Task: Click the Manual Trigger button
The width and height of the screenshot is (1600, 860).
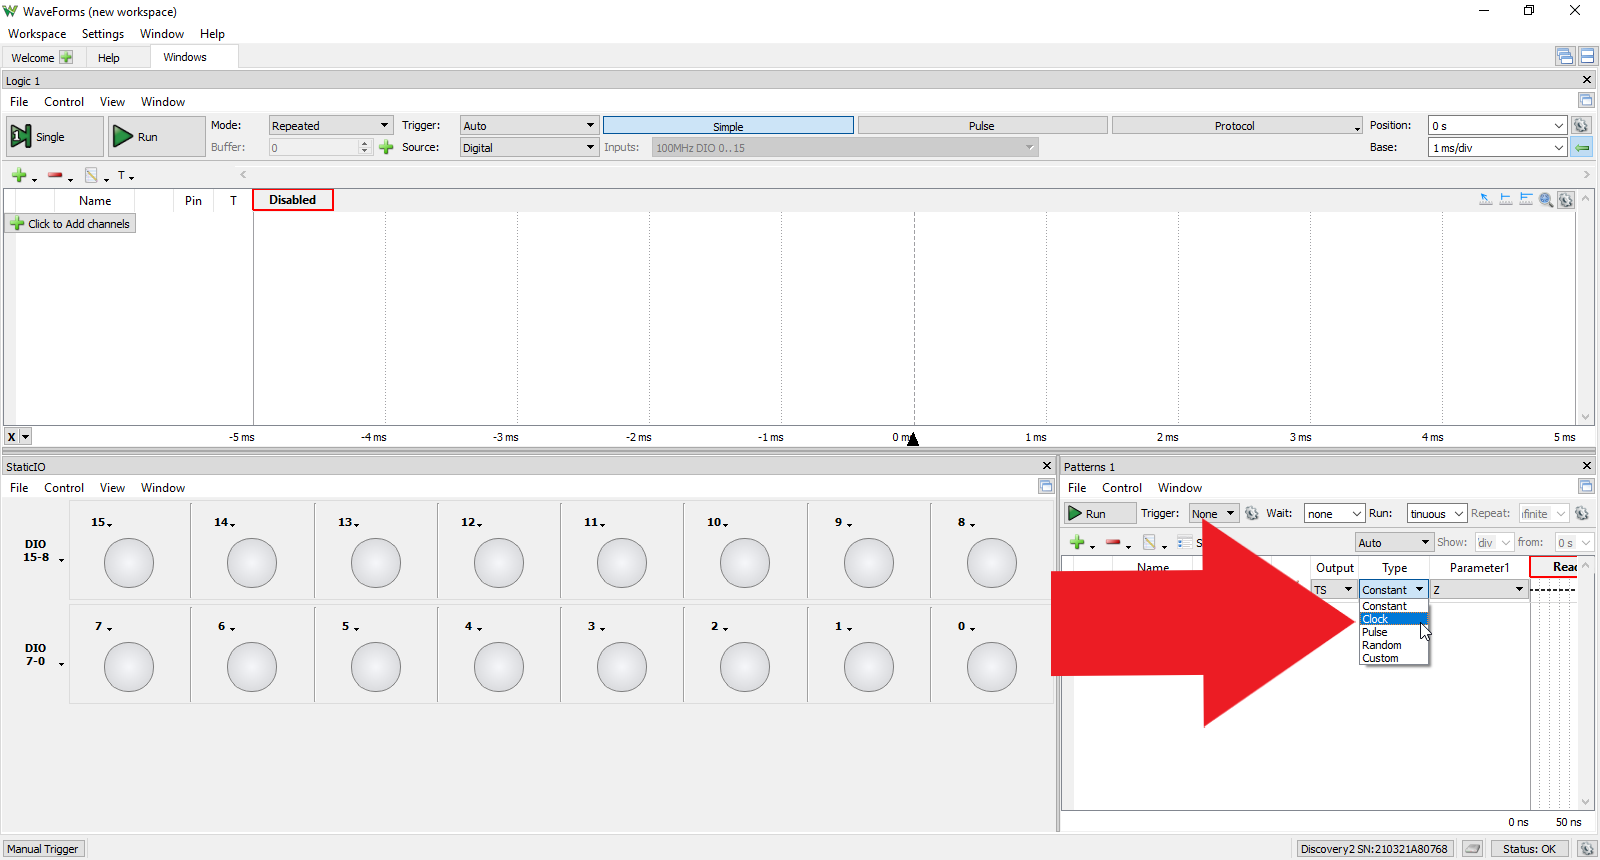Action: tap(43, 849)
